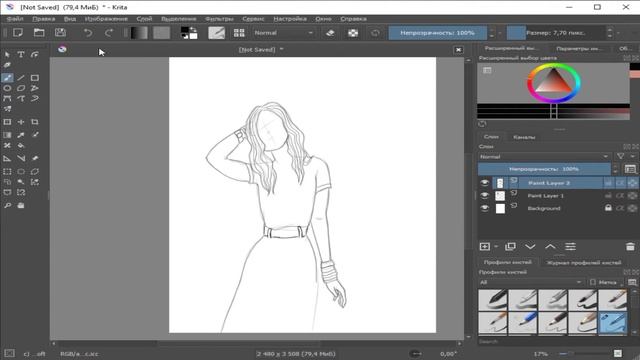Select the Gradient tool in toolbox
Image resolution: width=640 pixels, height=360 pixels.
(x=7, y=135)
